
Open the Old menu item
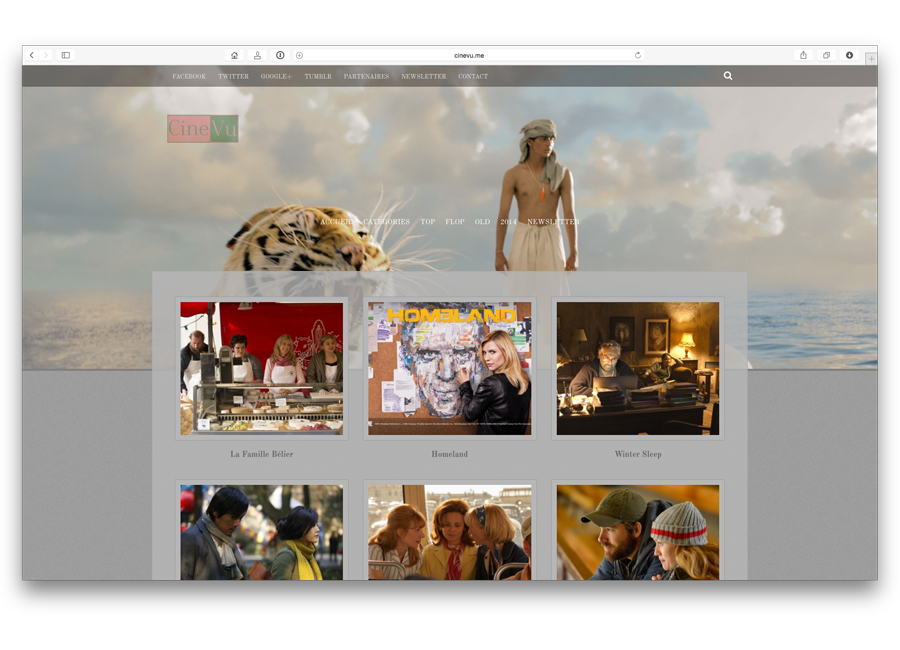482,222
